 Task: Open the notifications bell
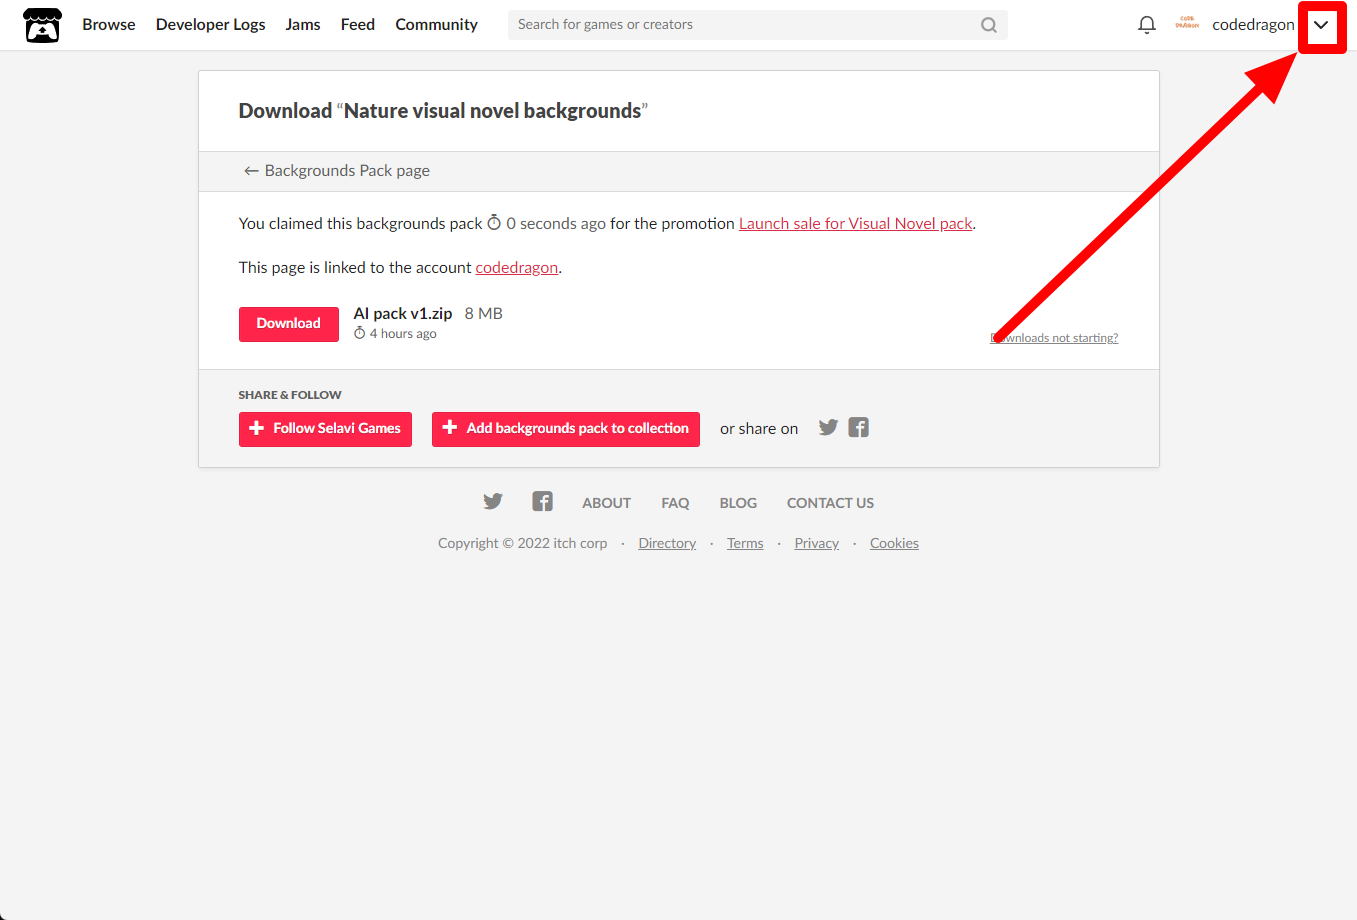pos(1147,25)
